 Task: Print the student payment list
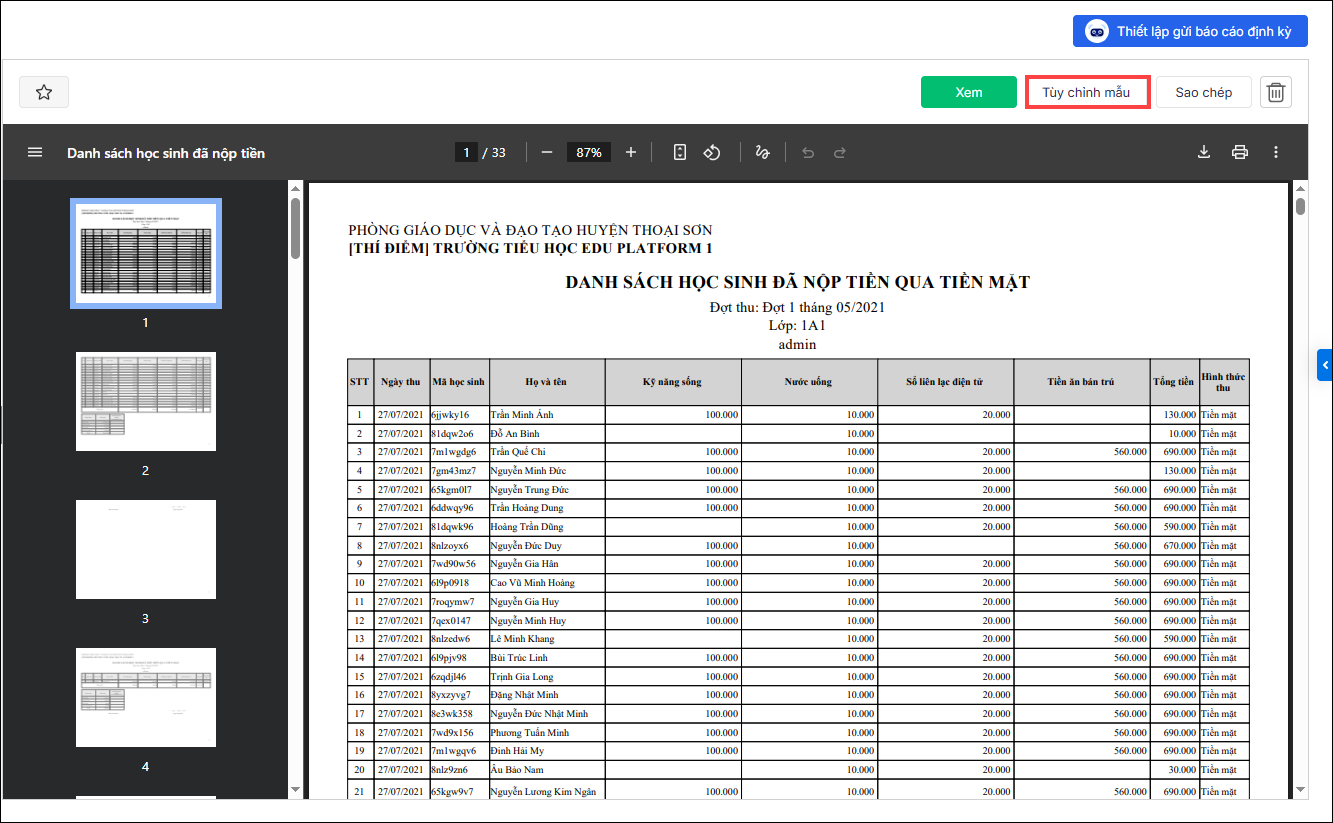click(x=1240, y=152)
